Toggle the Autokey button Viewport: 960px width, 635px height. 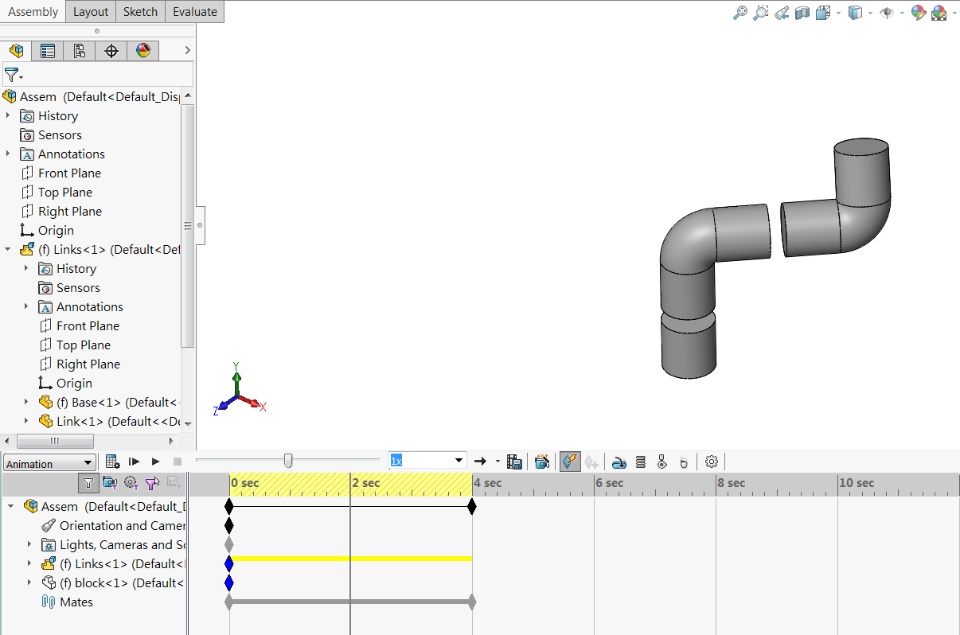(x=570, y=461)
